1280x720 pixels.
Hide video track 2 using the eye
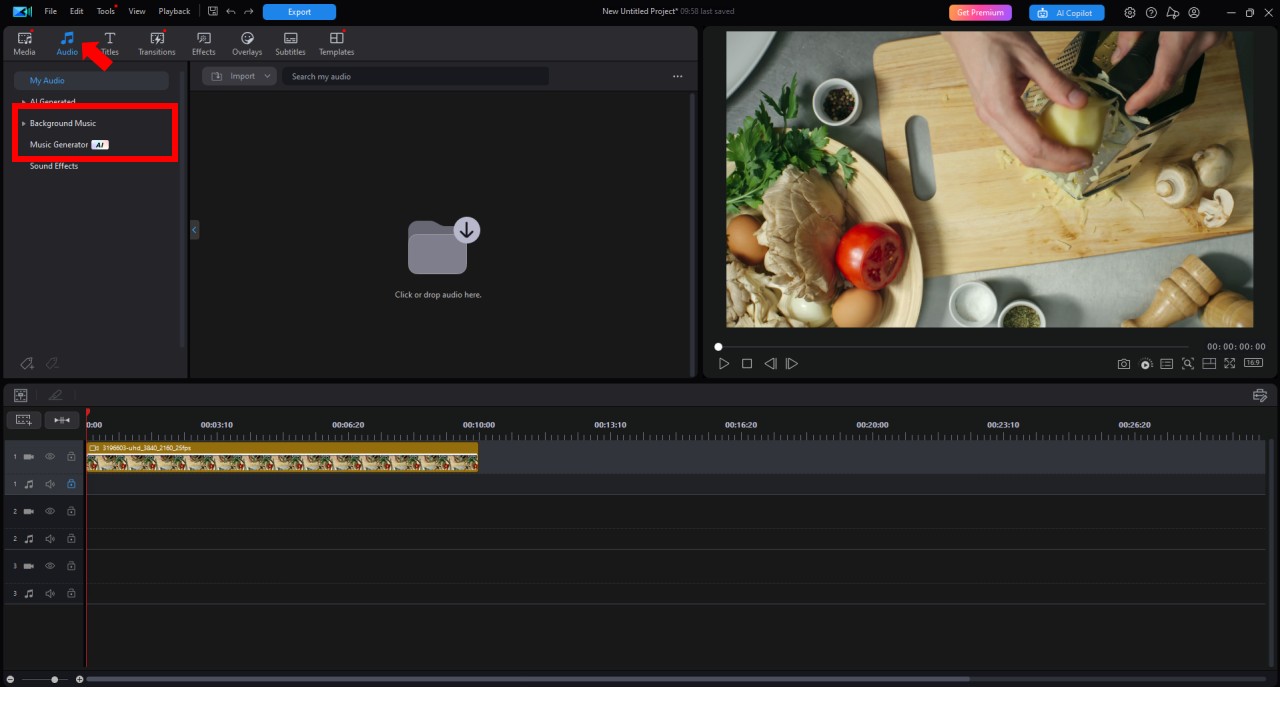(x=50, y=511)
